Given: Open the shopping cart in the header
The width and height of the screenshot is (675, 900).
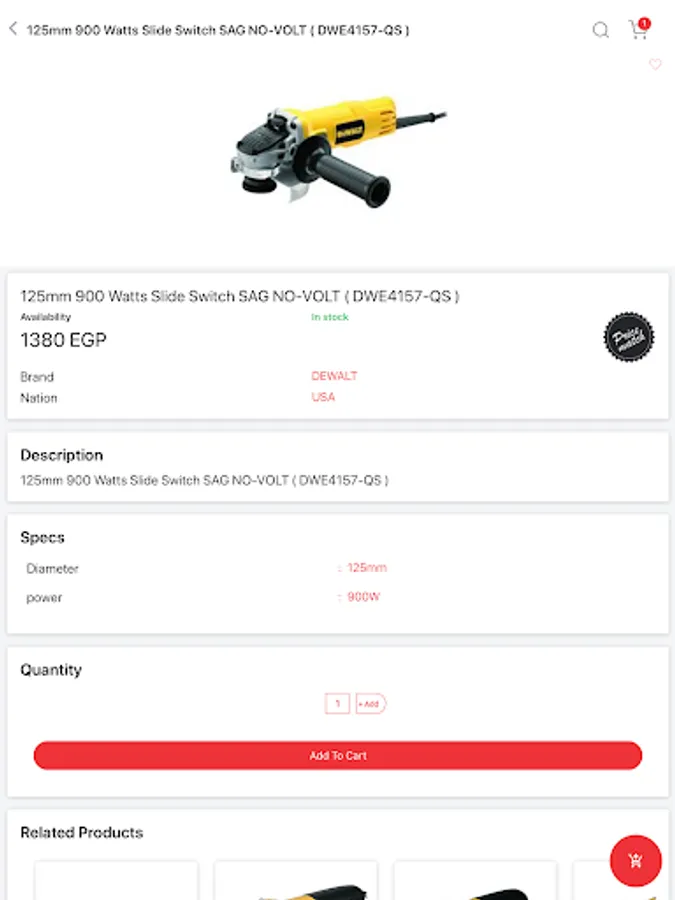Looking at the screenshot, I should point(637,30).
